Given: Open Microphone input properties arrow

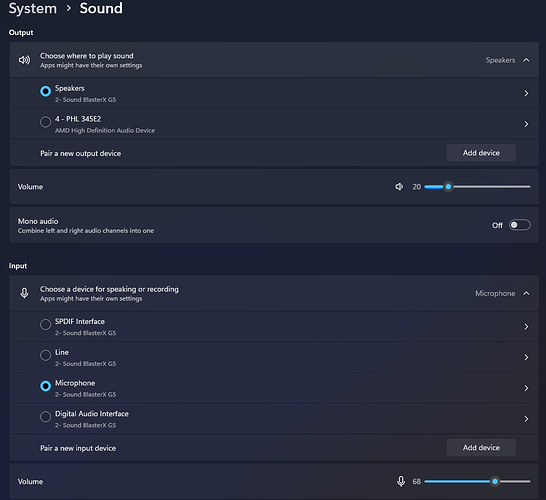Looking at the screenshot, I should click(x=526, y=388).
